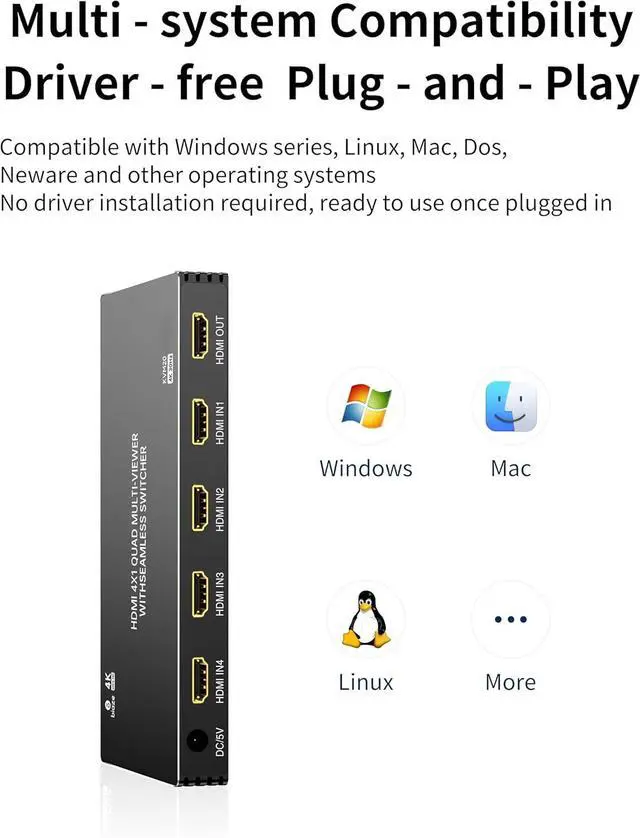
Task: Click the Mac Finder face icon
Action: 511,406
